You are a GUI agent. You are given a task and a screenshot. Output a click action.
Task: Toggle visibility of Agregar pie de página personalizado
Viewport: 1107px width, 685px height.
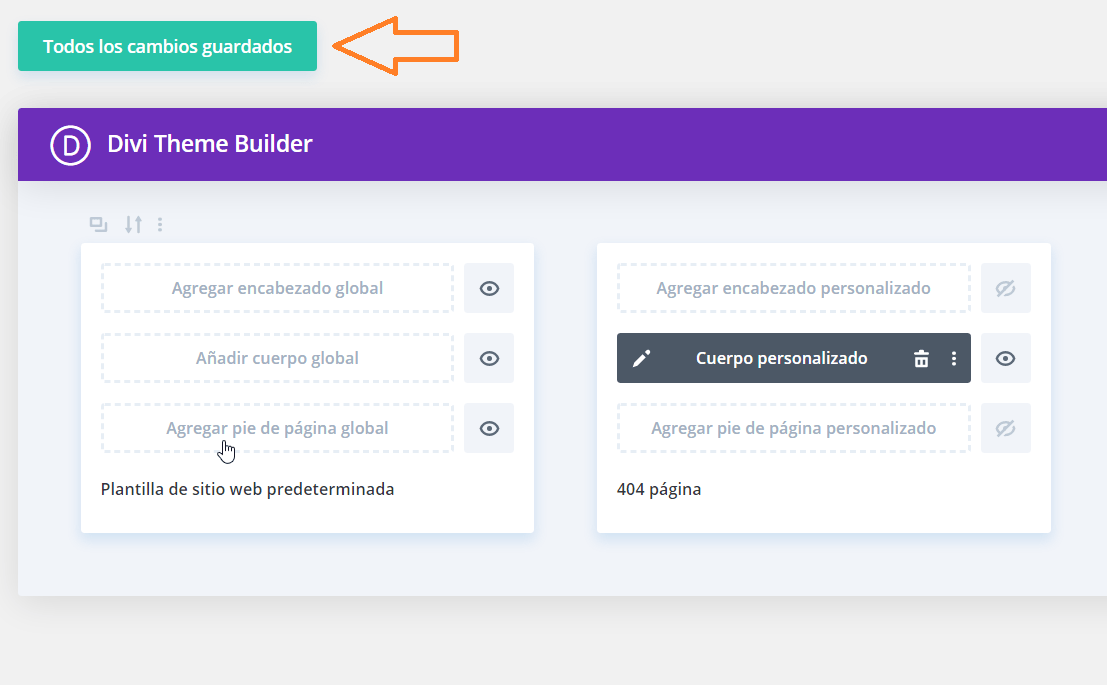1005,428
